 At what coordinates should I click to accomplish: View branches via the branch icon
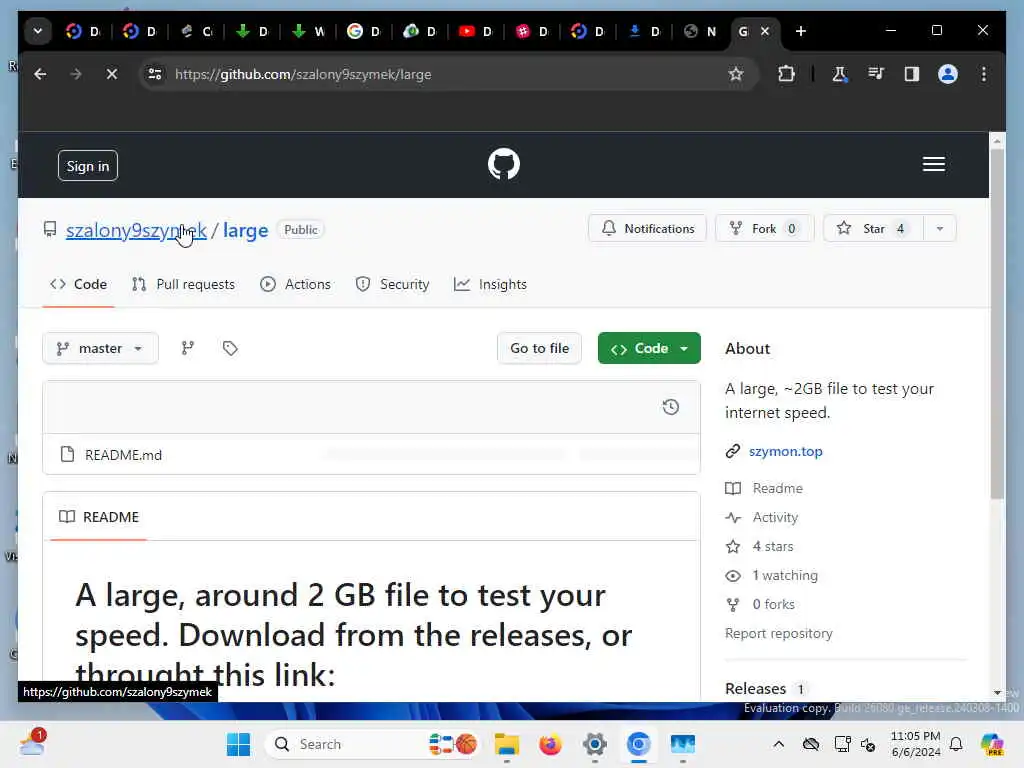coord(187,348)
